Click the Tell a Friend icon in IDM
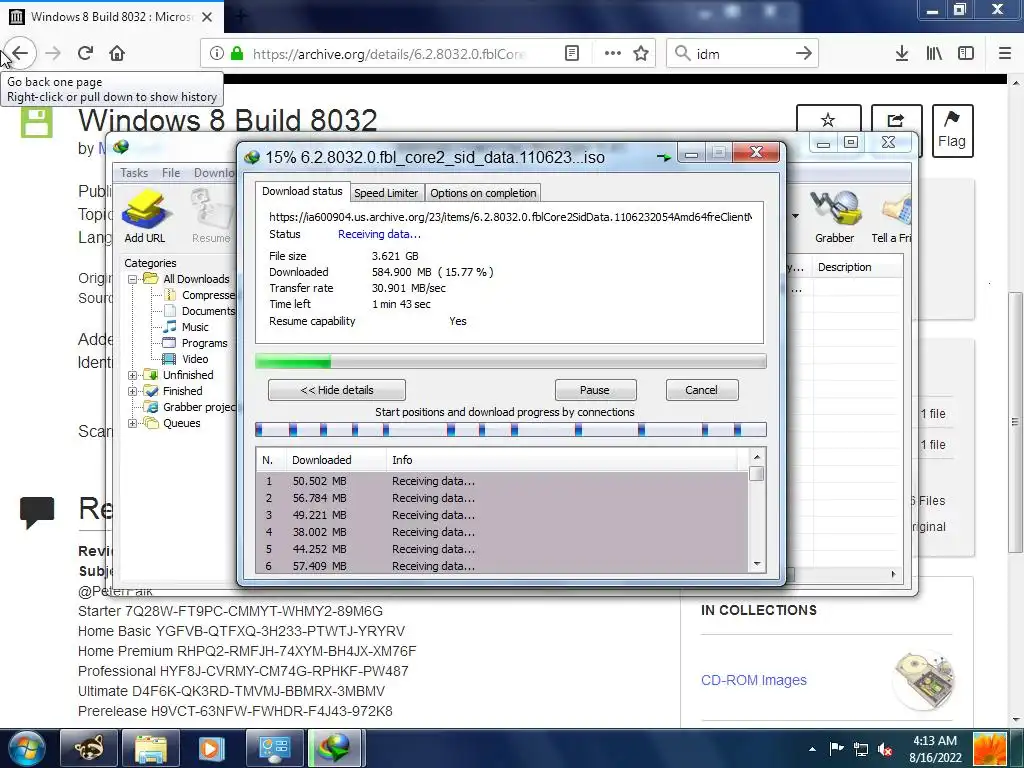This screenshot has width=1024, height=768. pos(891,216)
